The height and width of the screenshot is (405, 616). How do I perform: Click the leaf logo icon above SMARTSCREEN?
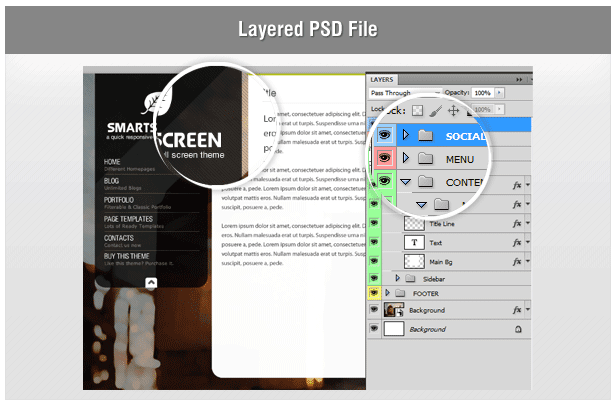point(157,102)
